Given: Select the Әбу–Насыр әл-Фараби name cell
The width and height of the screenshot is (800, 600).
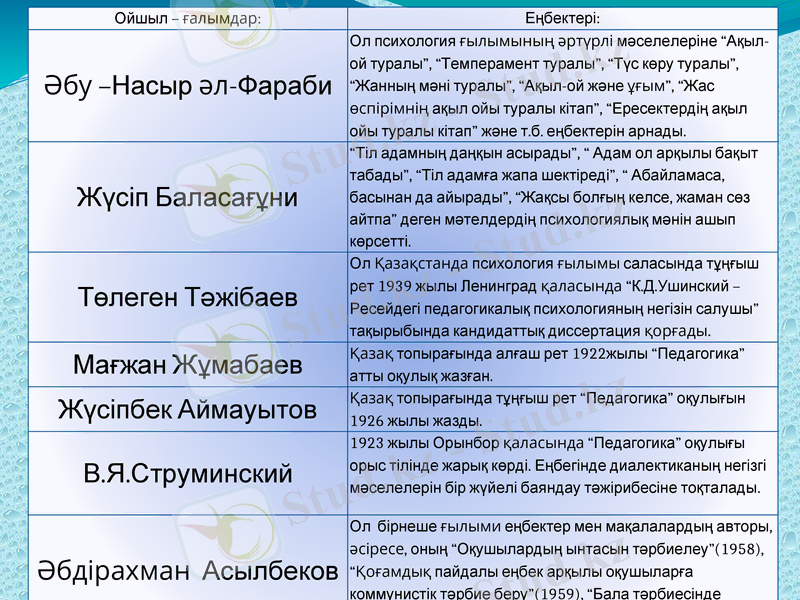Looking at the screenshot, I should point(188,86).
